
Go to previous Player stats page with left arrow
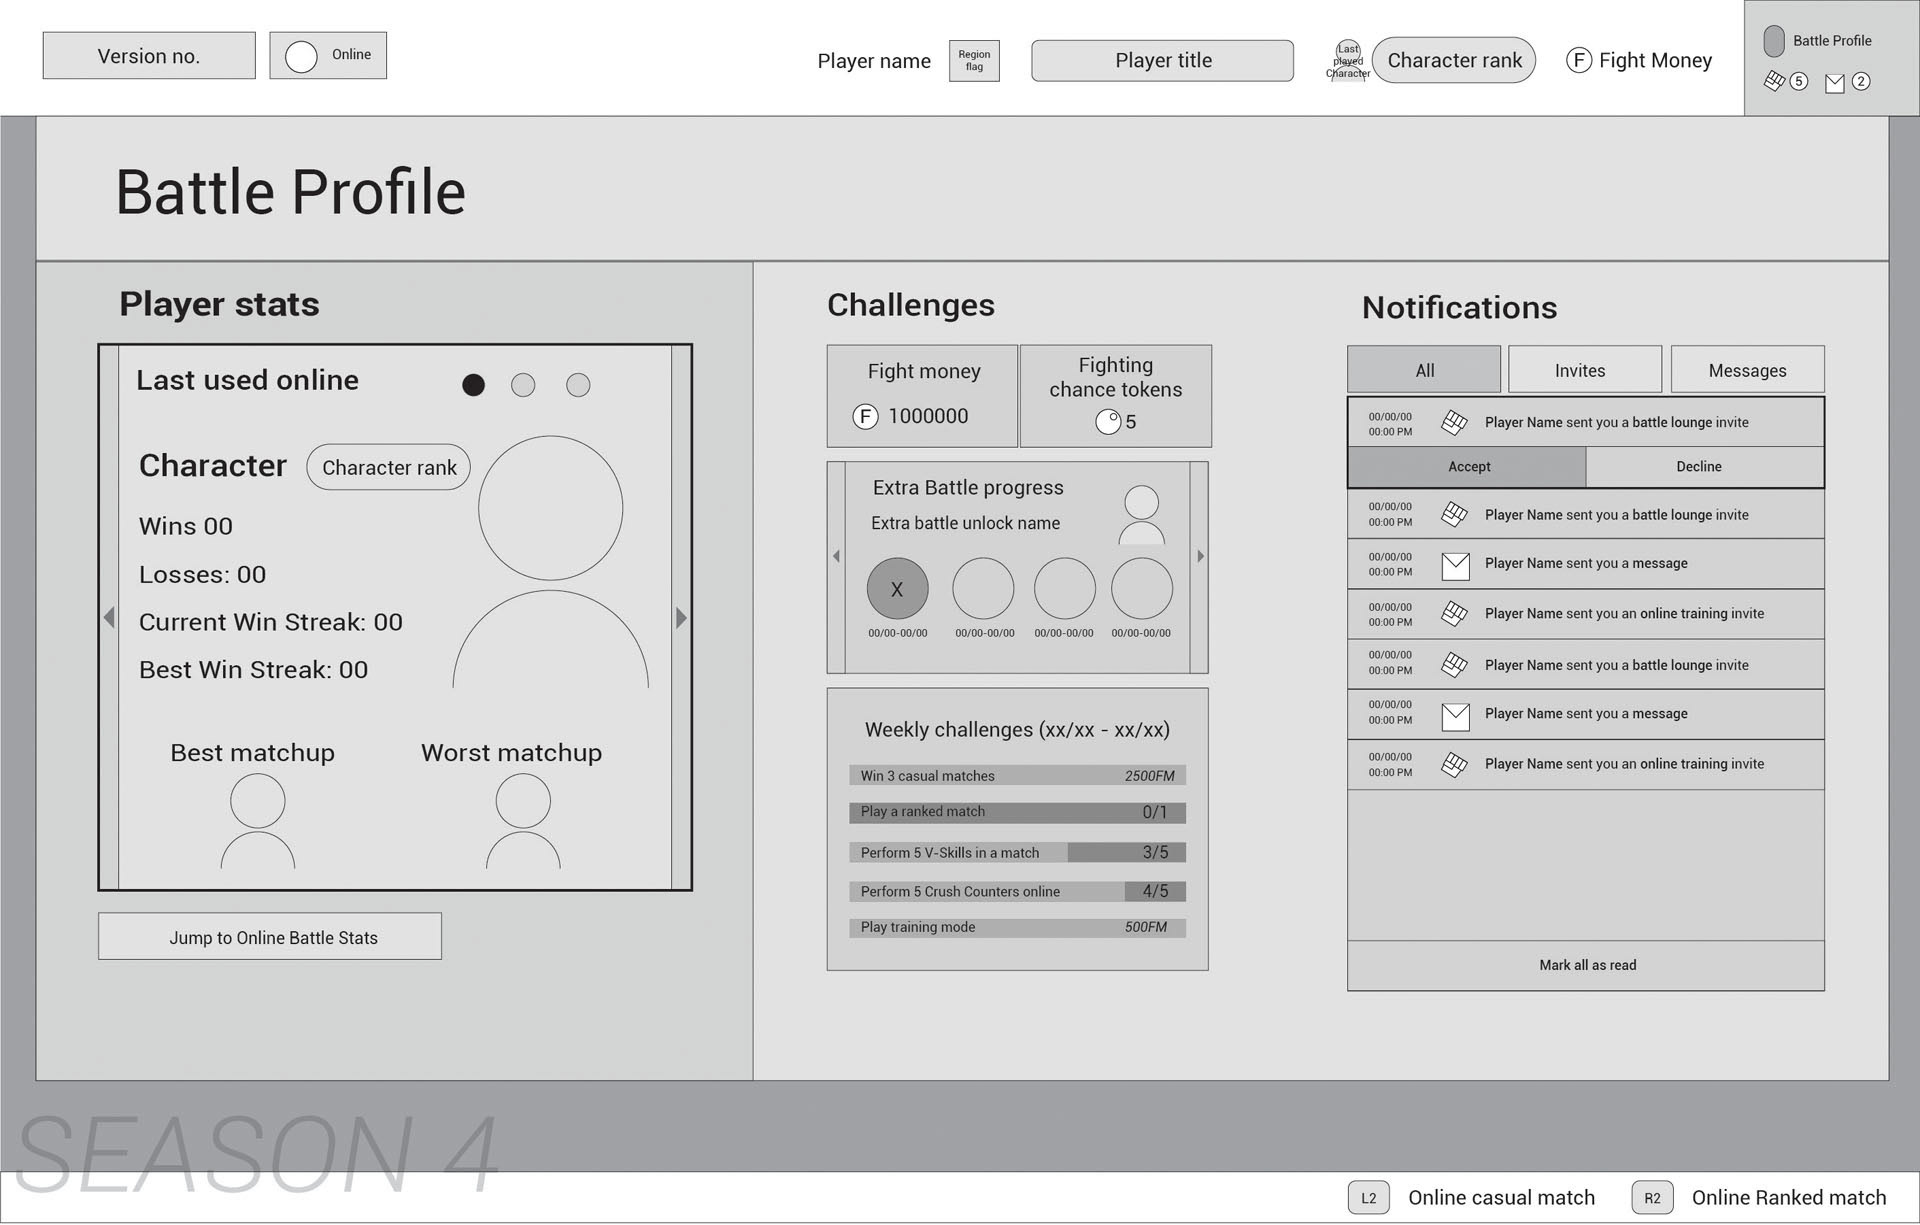click(109, 618)
